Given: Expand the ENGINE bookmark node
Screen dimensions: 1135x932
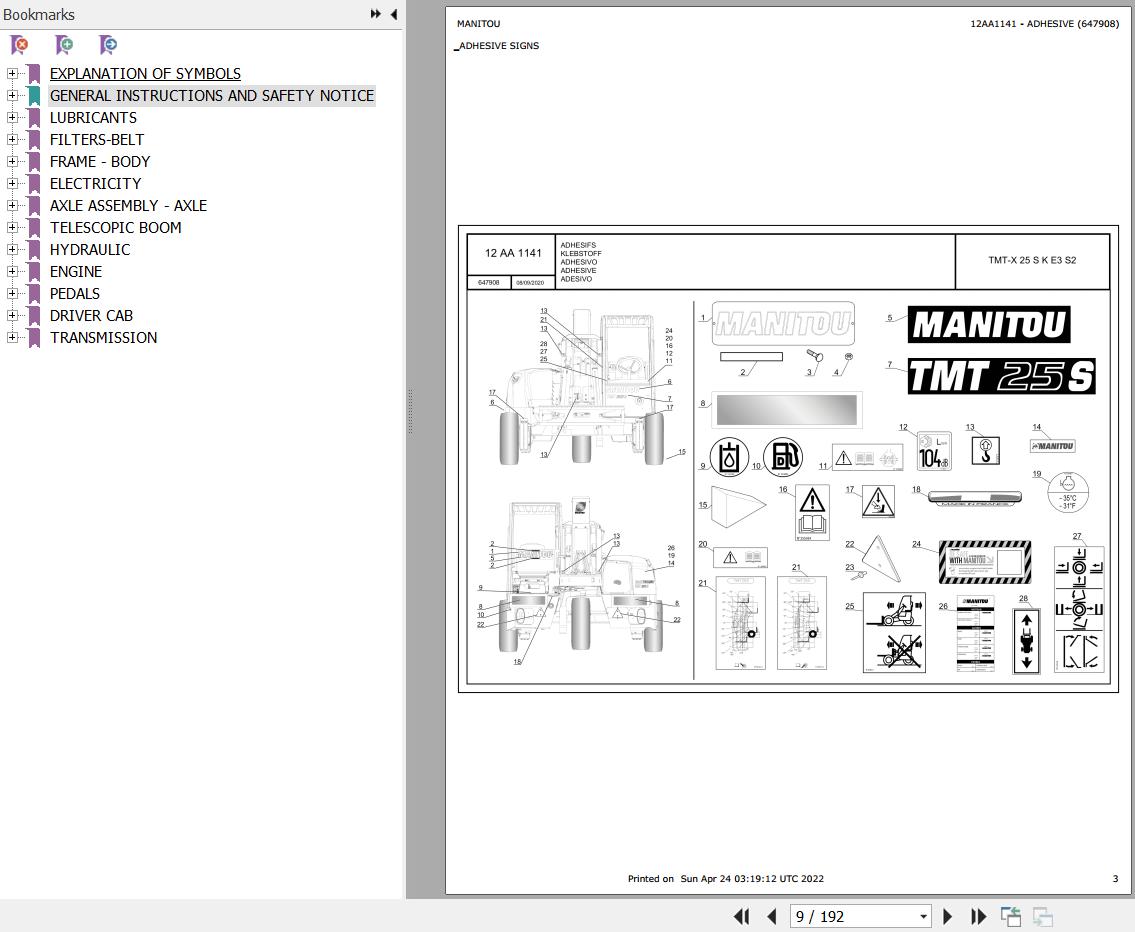Looking at the screenshot, I should 12,271.
